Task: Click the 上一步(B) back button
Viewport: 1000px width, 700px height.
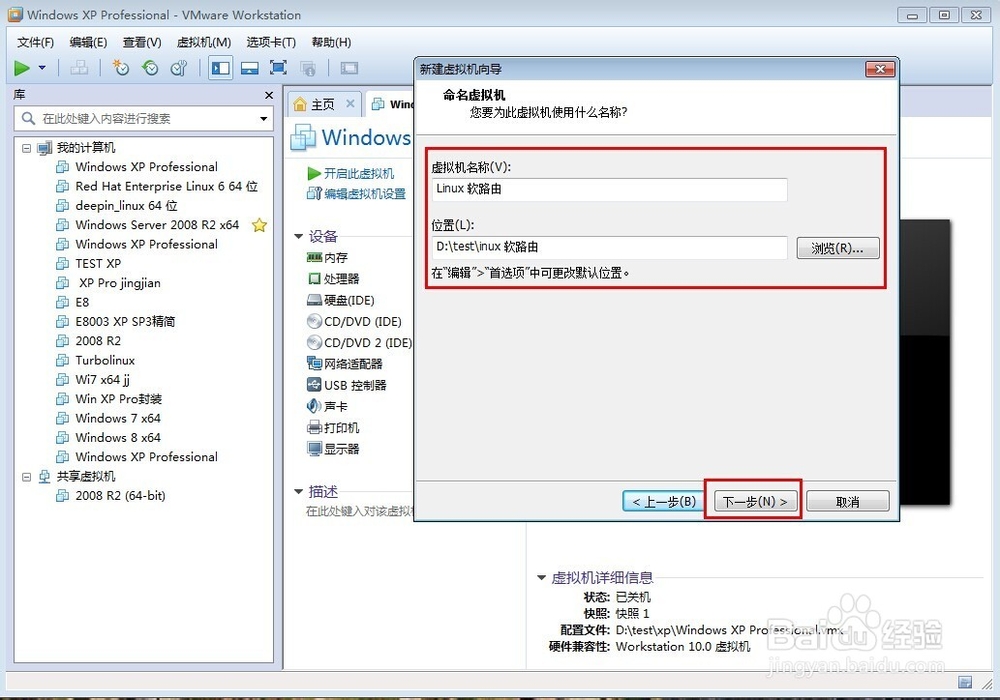Action: click(663, 501)
